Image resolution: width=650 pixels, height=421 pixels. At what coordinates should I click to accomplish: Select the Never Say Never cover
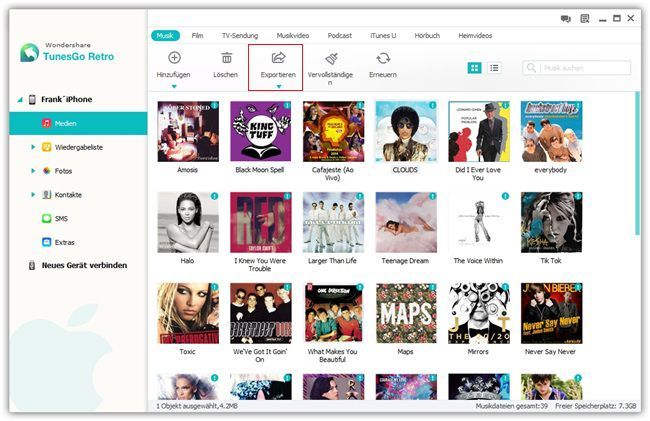(551, 313)
